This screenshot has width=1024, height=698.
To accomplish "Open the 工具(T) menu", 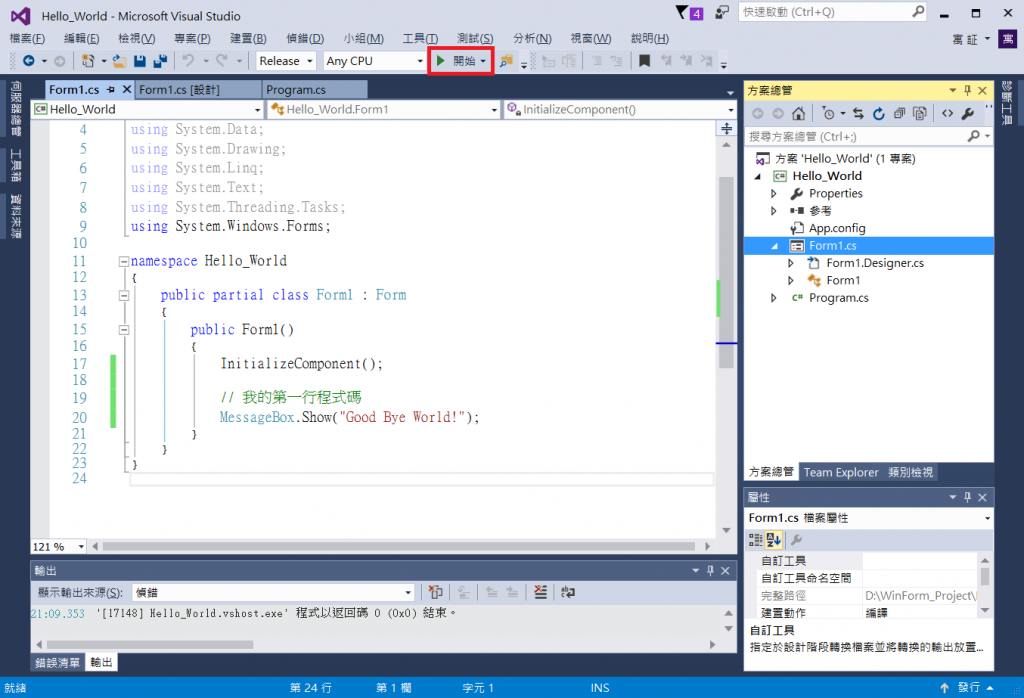I will (420, 39).
